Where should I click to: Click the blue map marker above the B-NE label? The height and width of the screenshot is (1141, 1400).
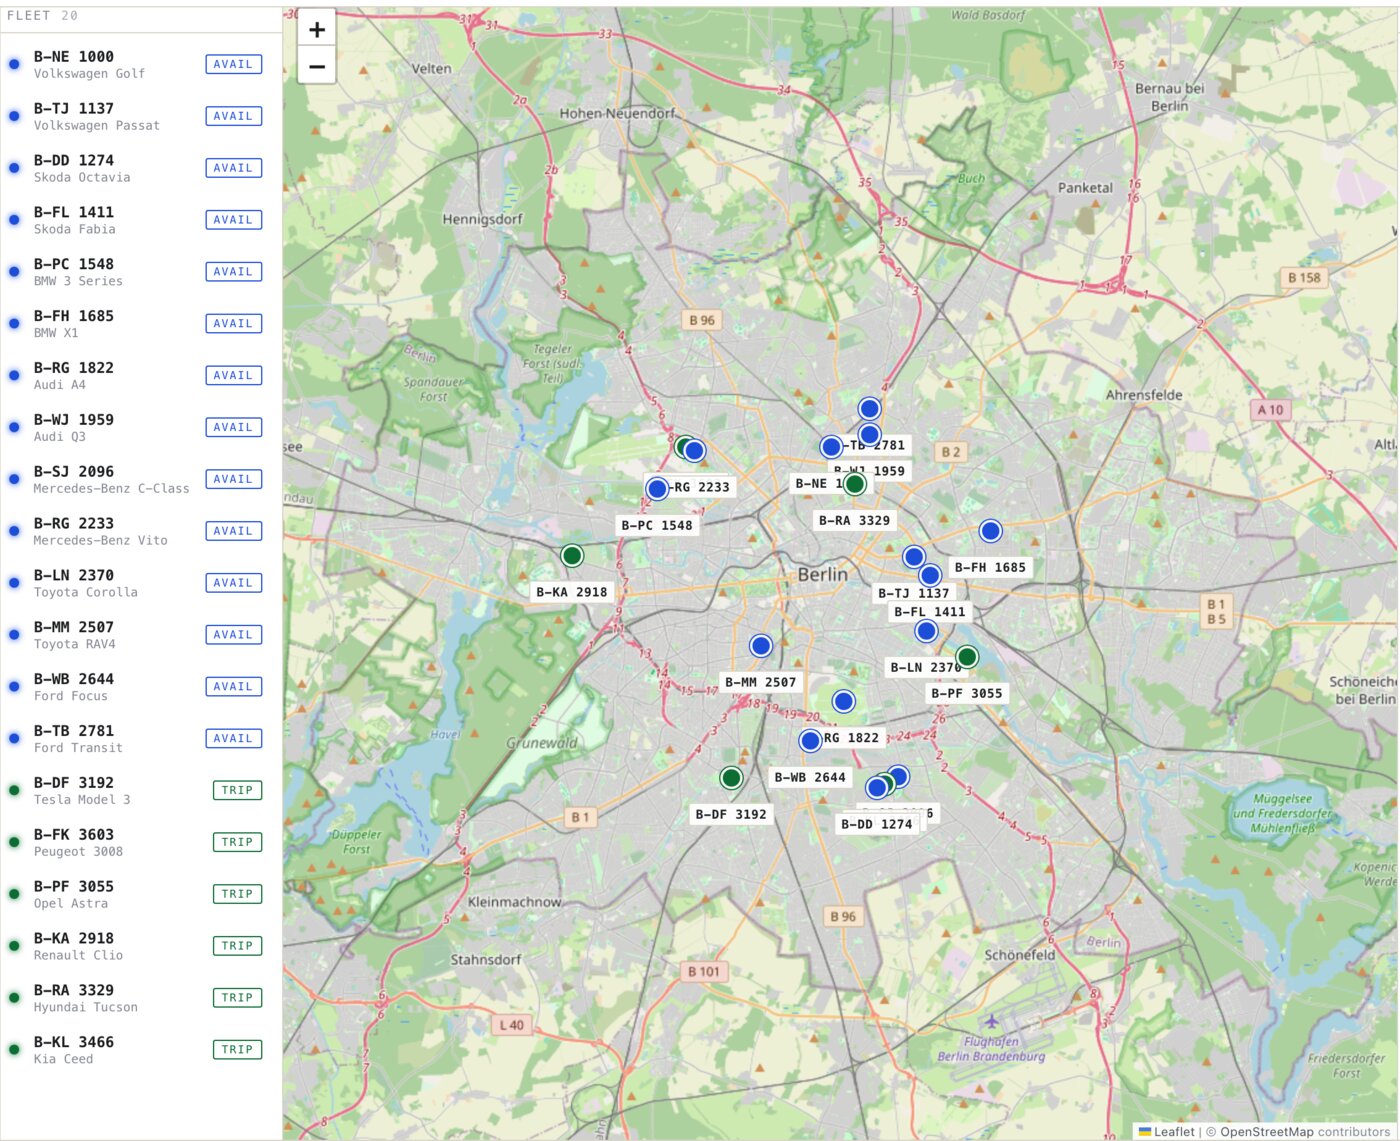click(831, 447)
